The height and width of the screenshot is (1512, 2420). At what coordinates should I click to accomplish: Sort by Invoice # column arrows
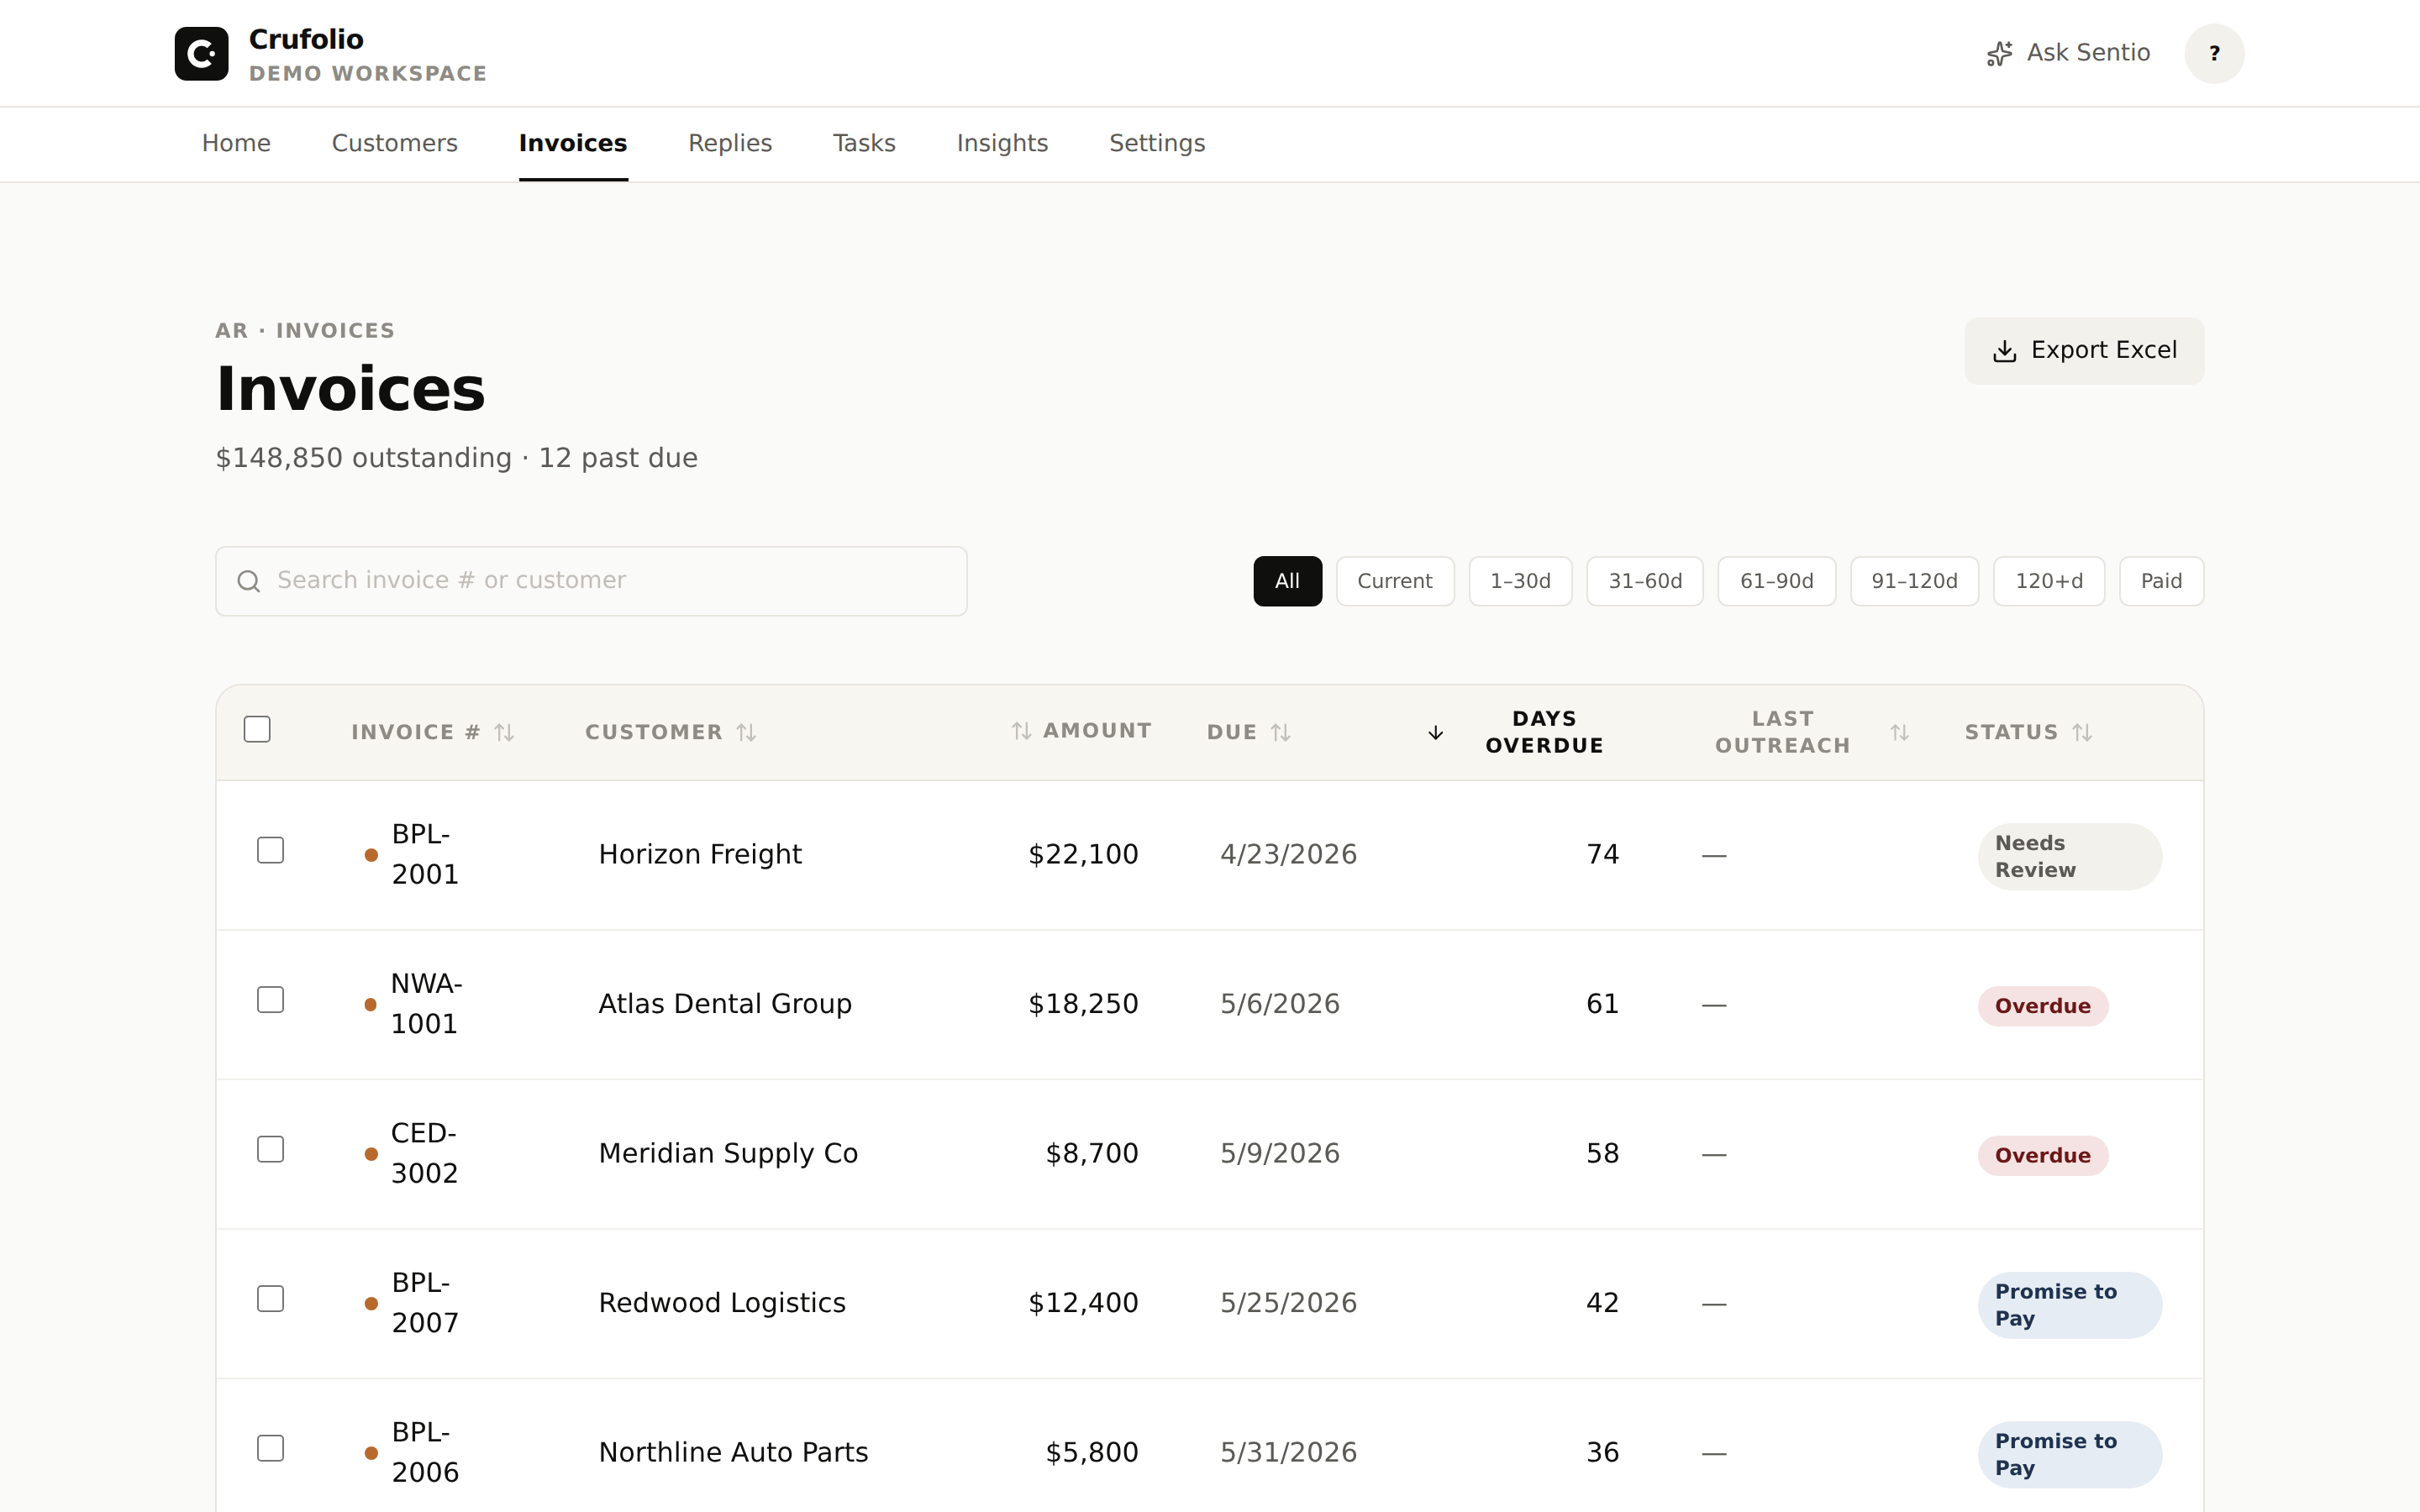point(504,733)
